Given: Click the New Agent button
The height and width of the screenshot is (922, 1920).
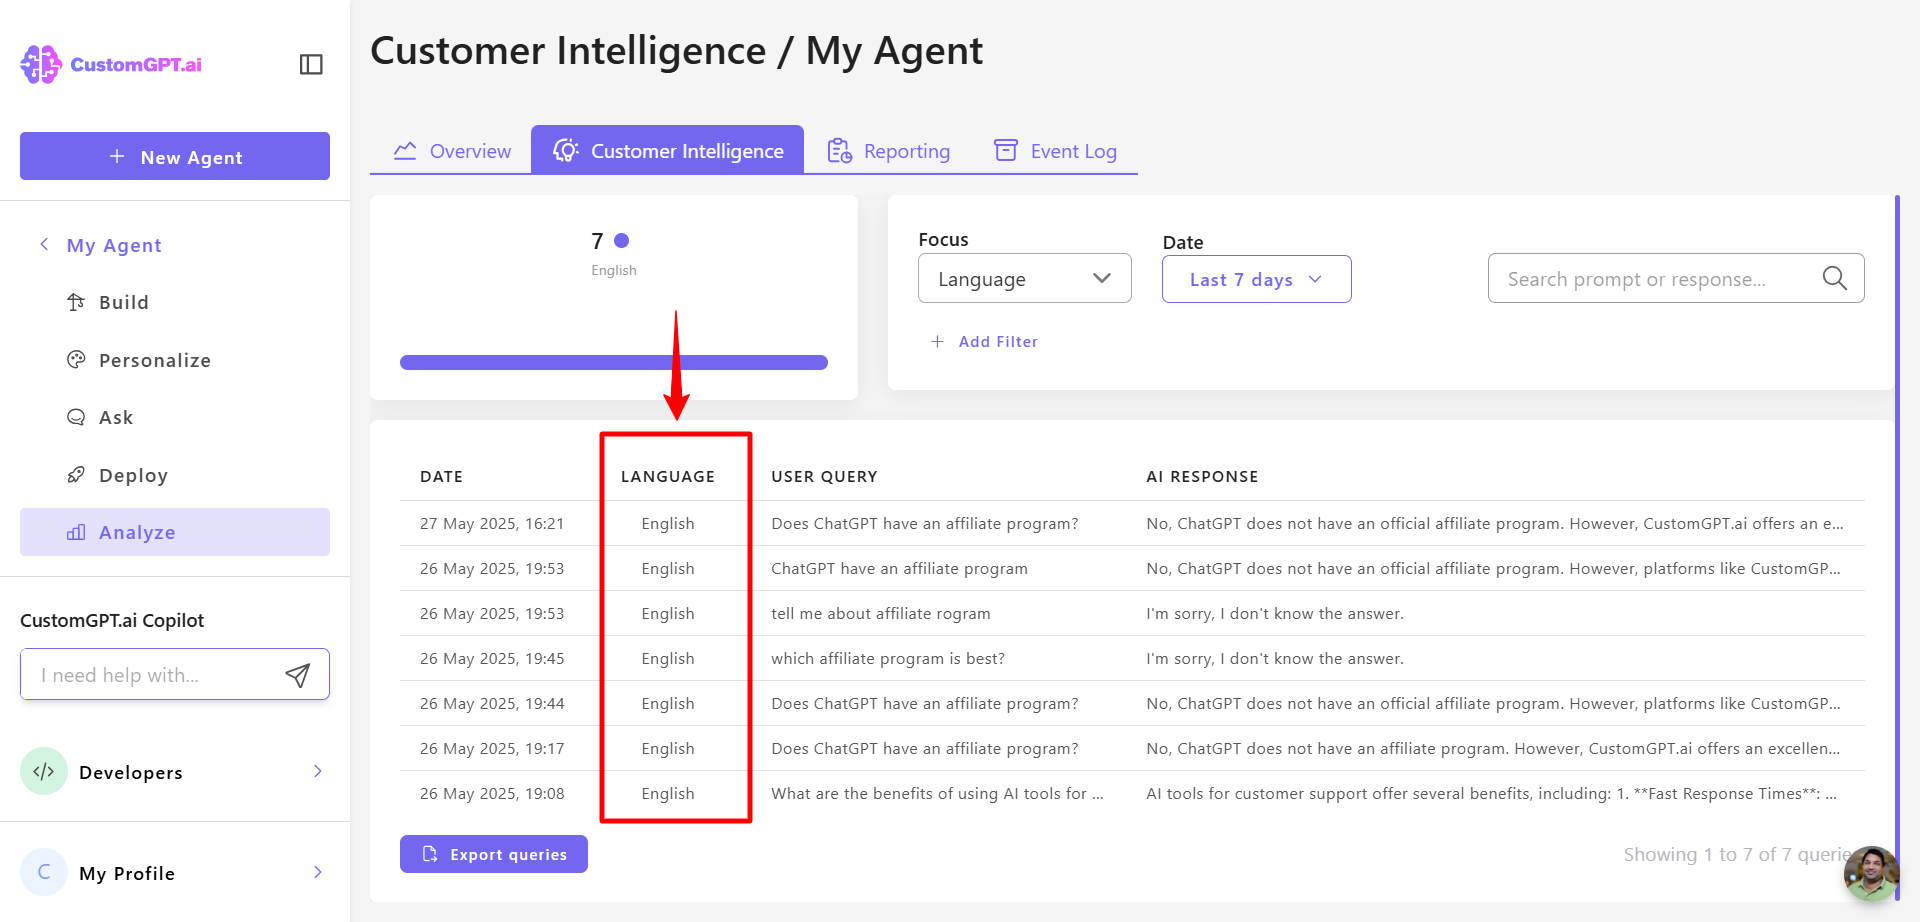Looking at the screenshot, I should coord(175,156).
